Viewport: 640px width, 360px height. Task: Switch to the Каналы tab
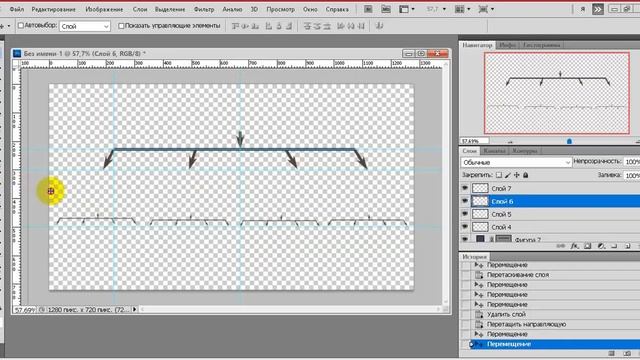[494, 151]
